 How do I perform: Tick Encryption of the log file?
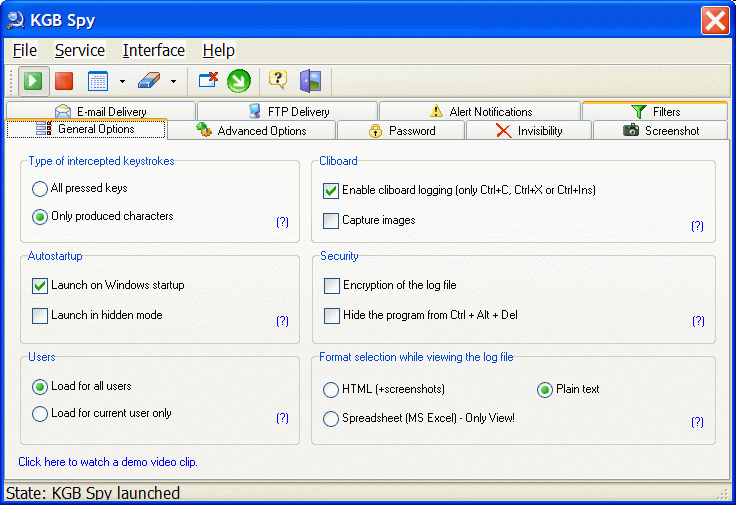coord(332,286)
